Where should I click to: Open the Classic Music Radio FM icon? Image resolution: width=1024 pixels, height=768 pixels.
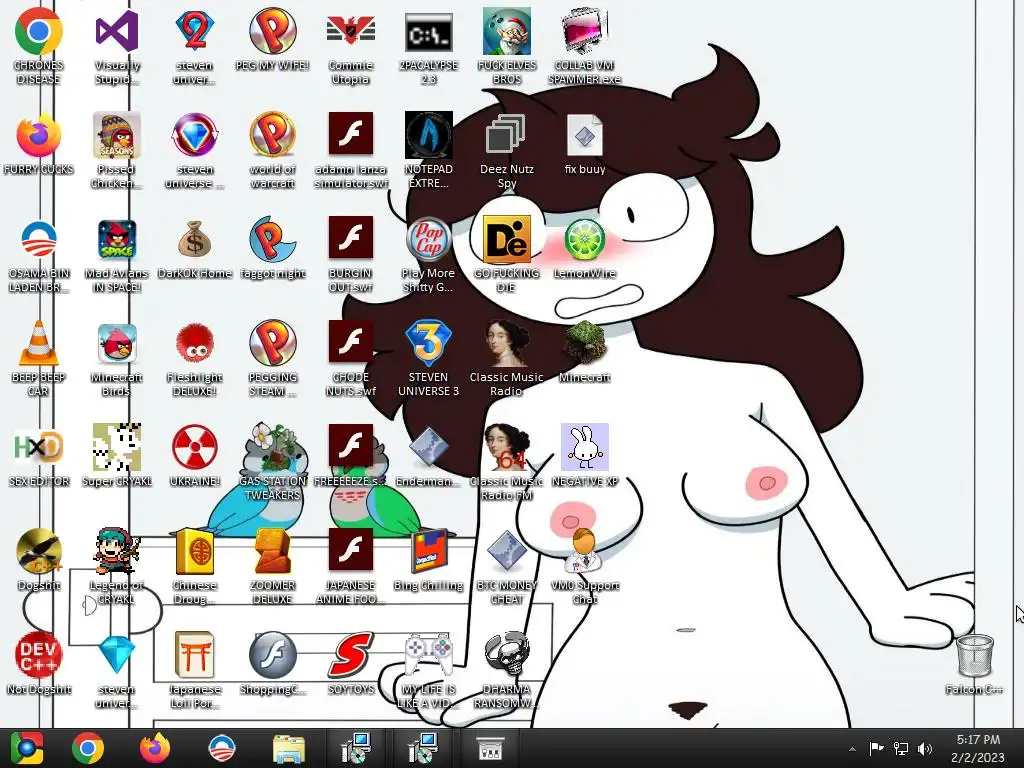506,447
